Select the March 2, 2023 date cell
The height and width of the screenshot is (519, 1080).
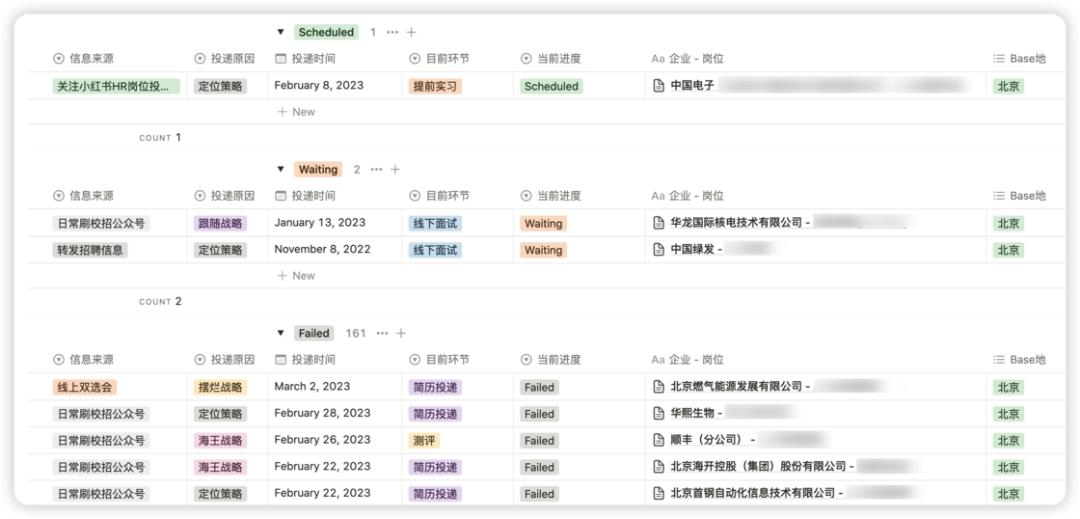[312, 387]
